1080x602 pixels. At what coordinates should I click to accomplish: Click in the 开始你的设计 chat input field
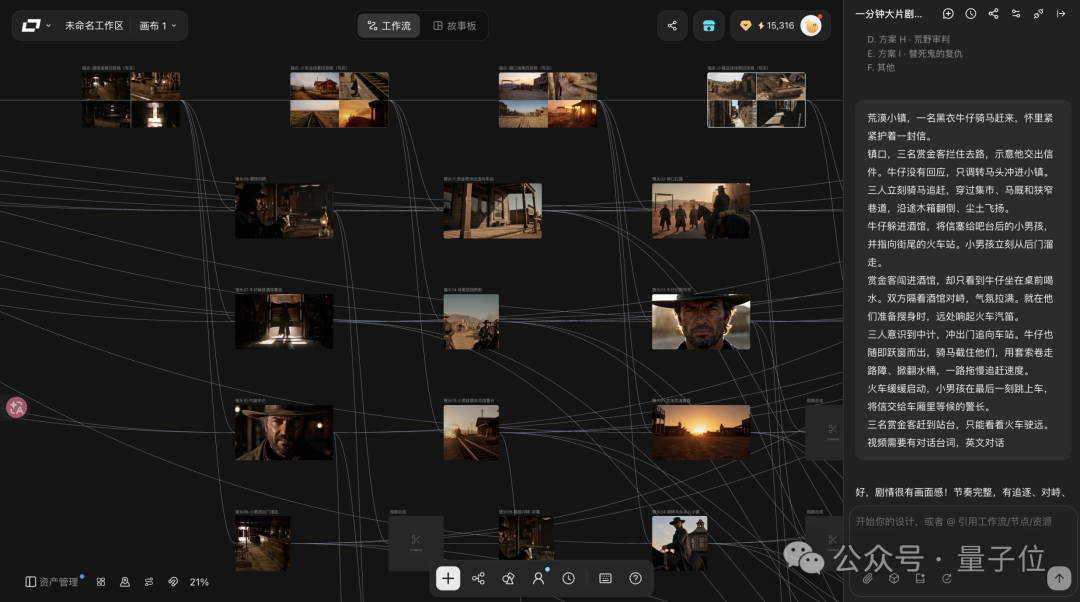(x=954, y=522)
